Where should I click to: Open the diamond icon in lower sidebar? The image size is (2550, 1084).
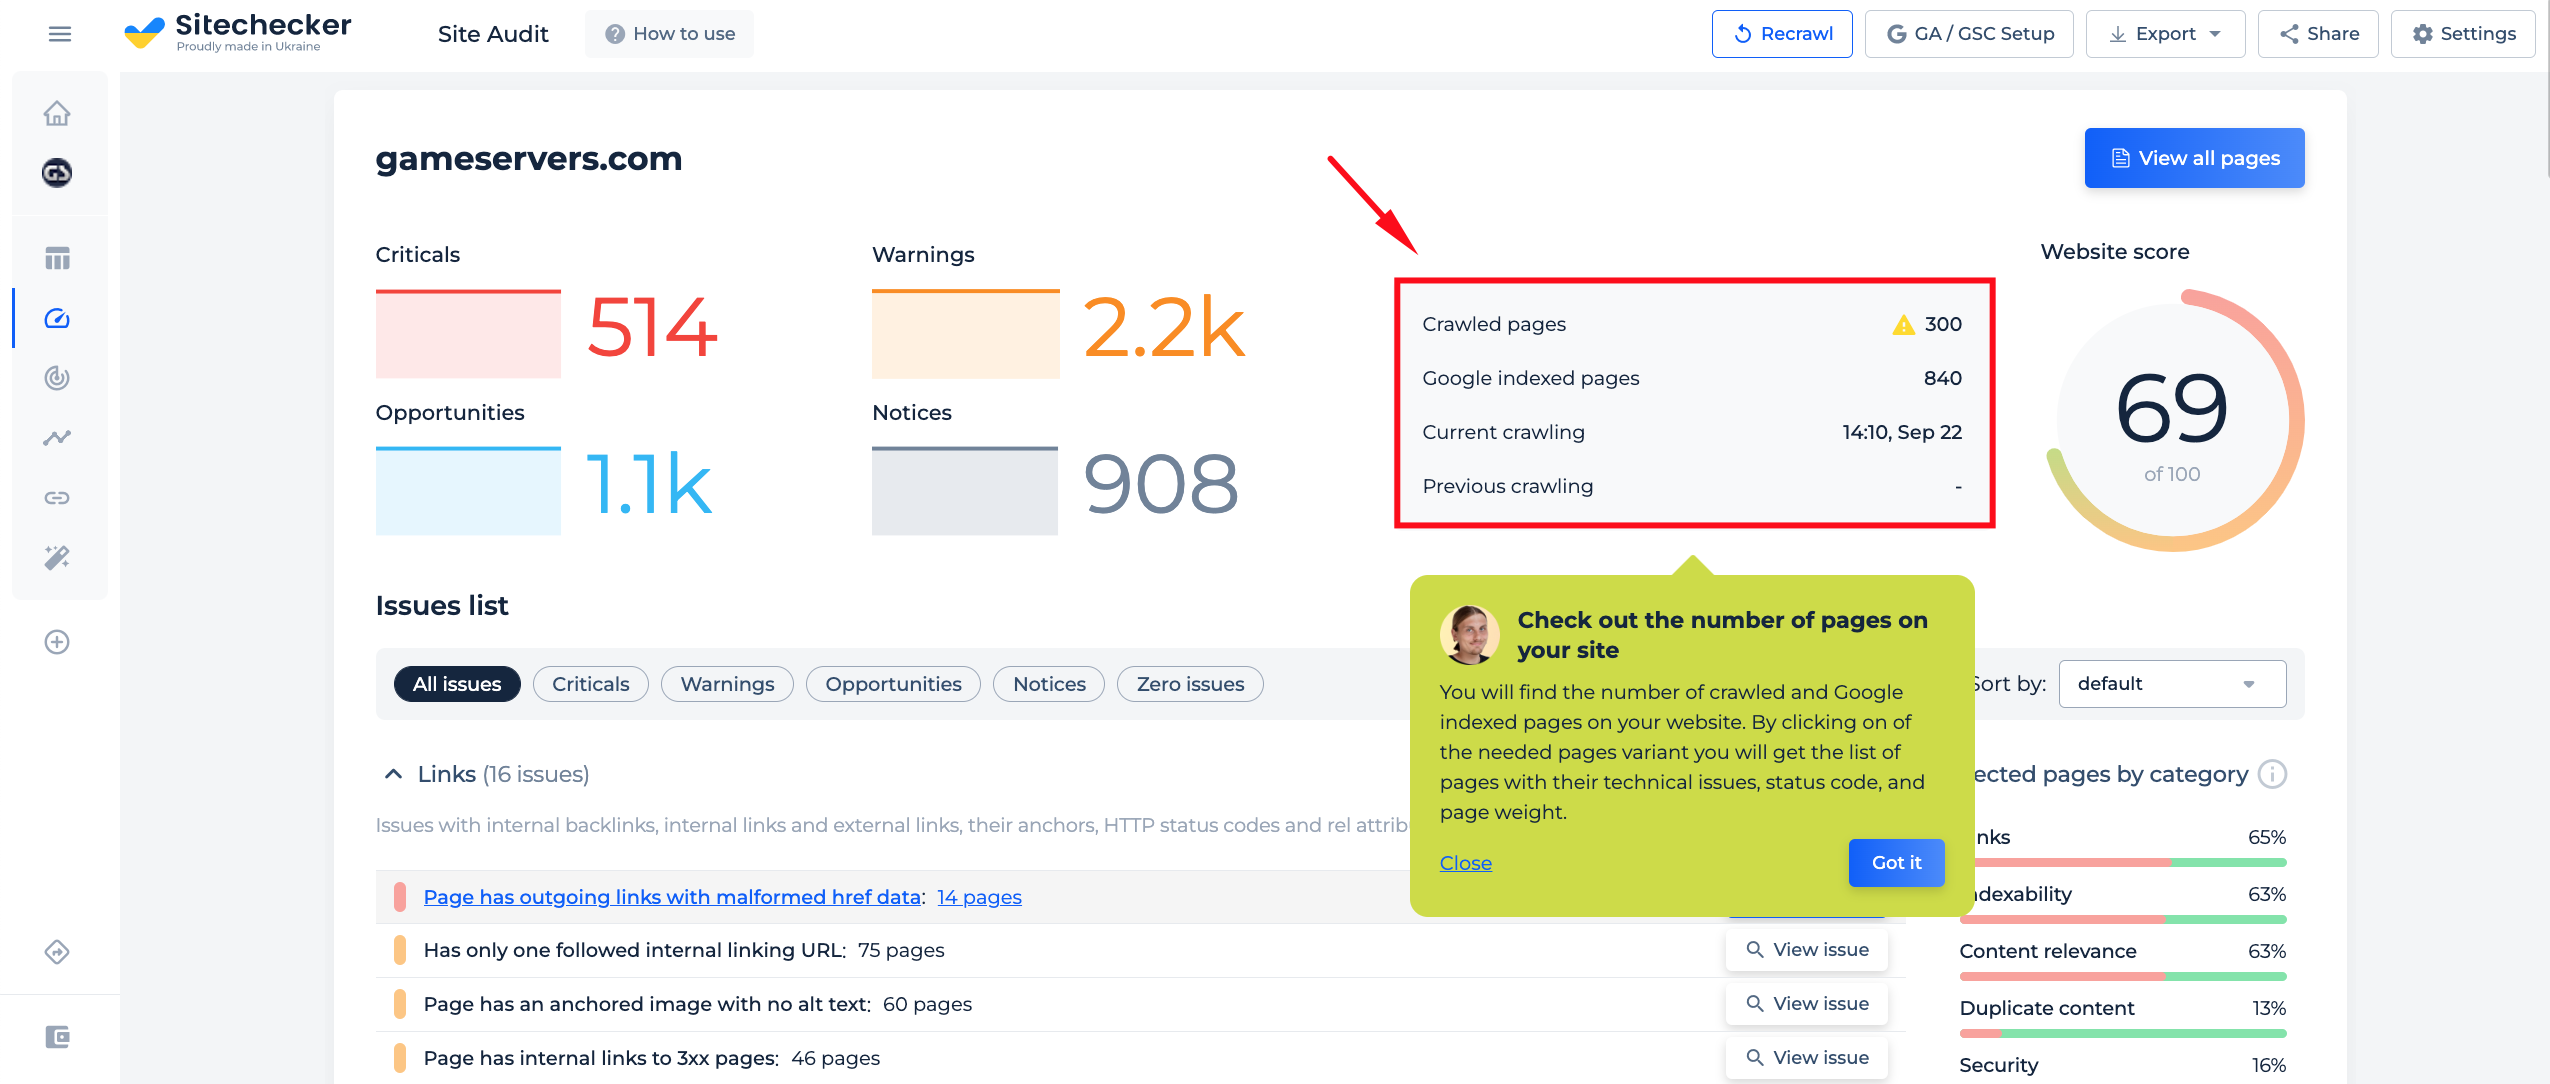point(57,952)
